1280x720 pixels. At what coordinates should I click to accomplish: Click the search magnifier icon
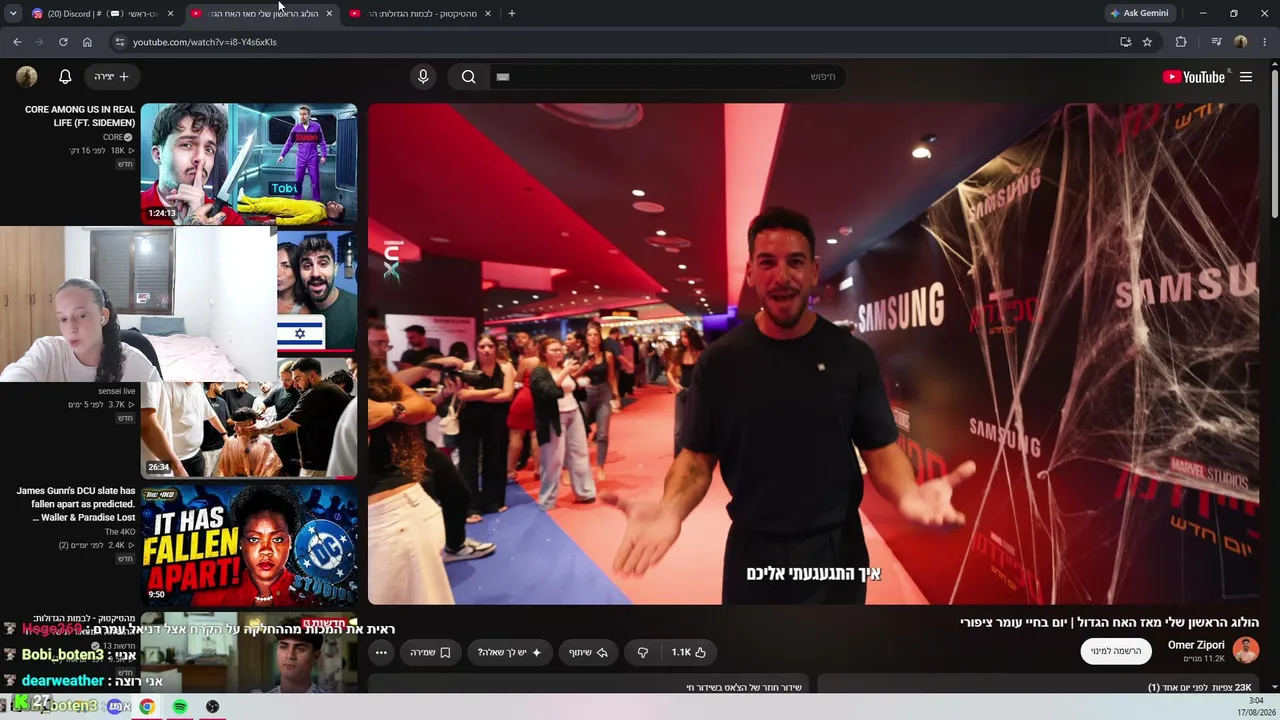(x=468, y=76)
